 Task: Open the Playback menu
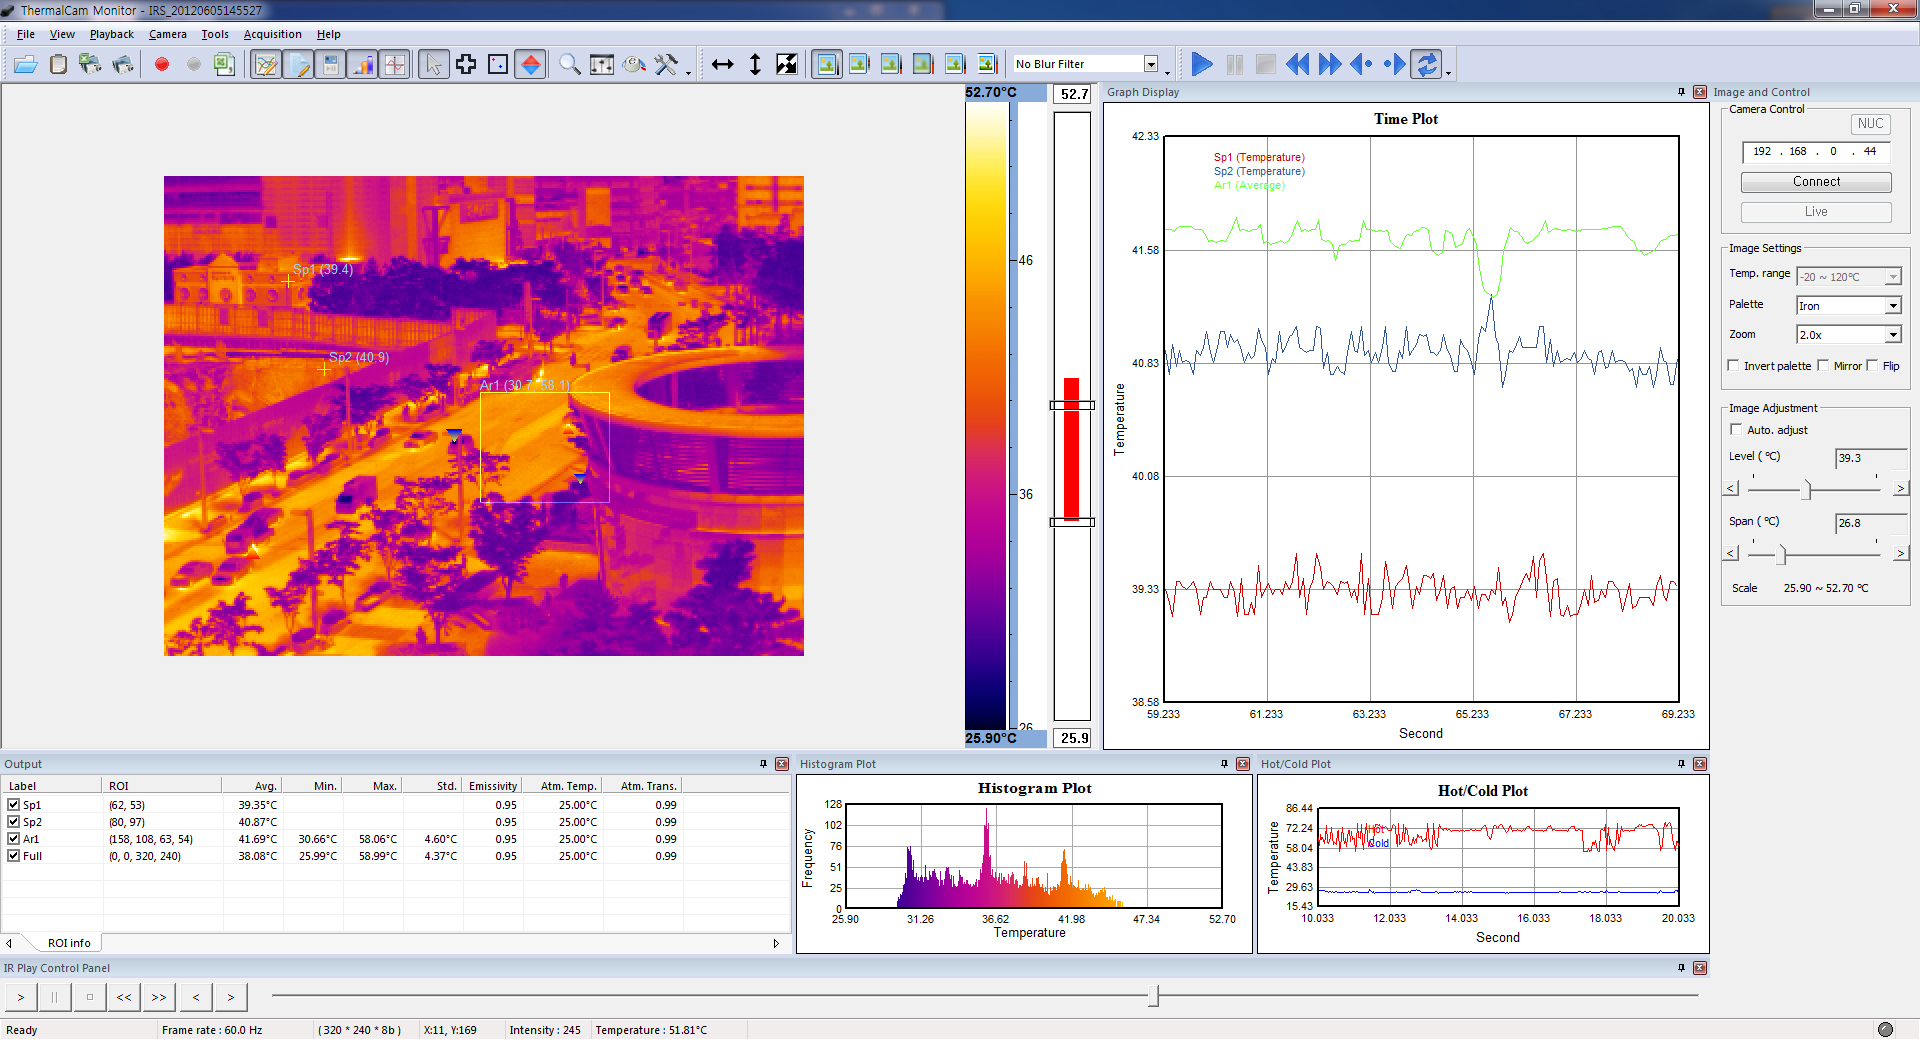111,34
